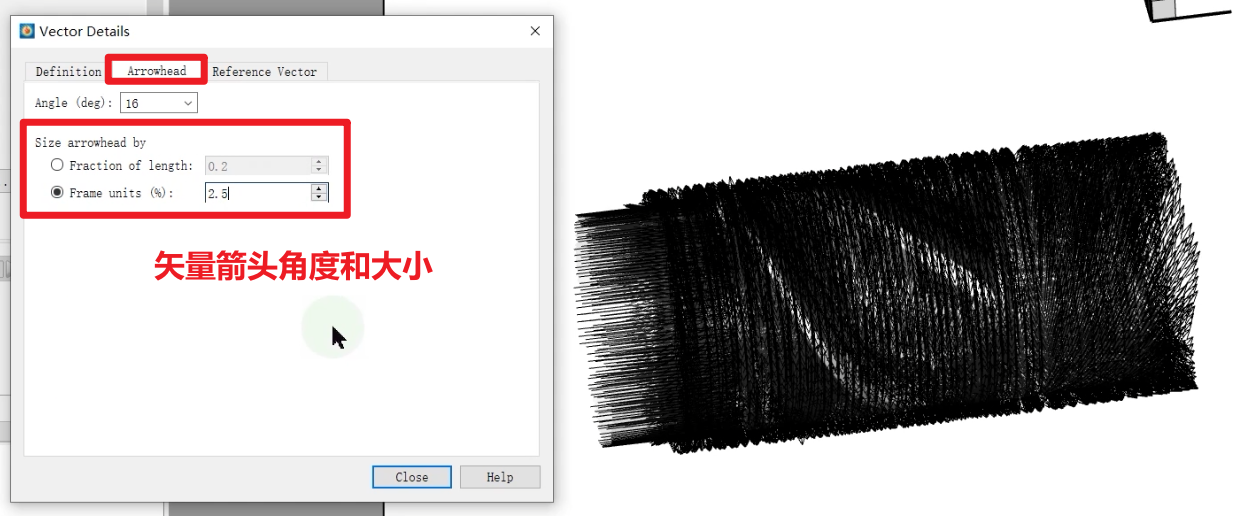Click the Close button in the dialog
1233x516 pixels.
tap(412, 477)
